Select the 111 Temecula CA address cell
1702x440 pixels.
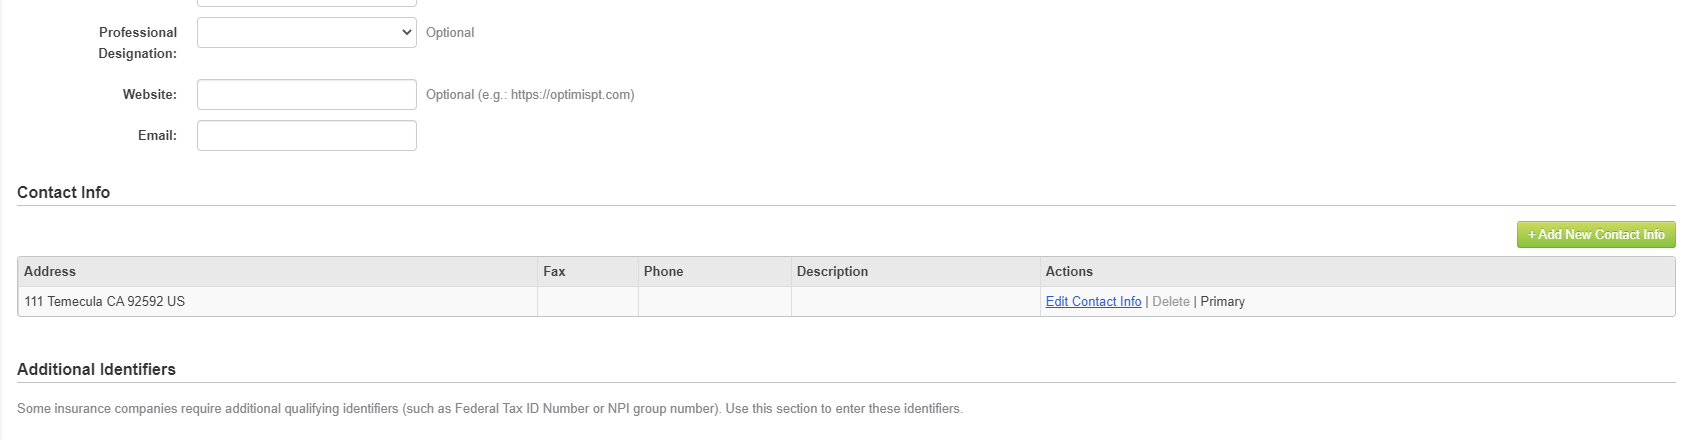[105, 302]
